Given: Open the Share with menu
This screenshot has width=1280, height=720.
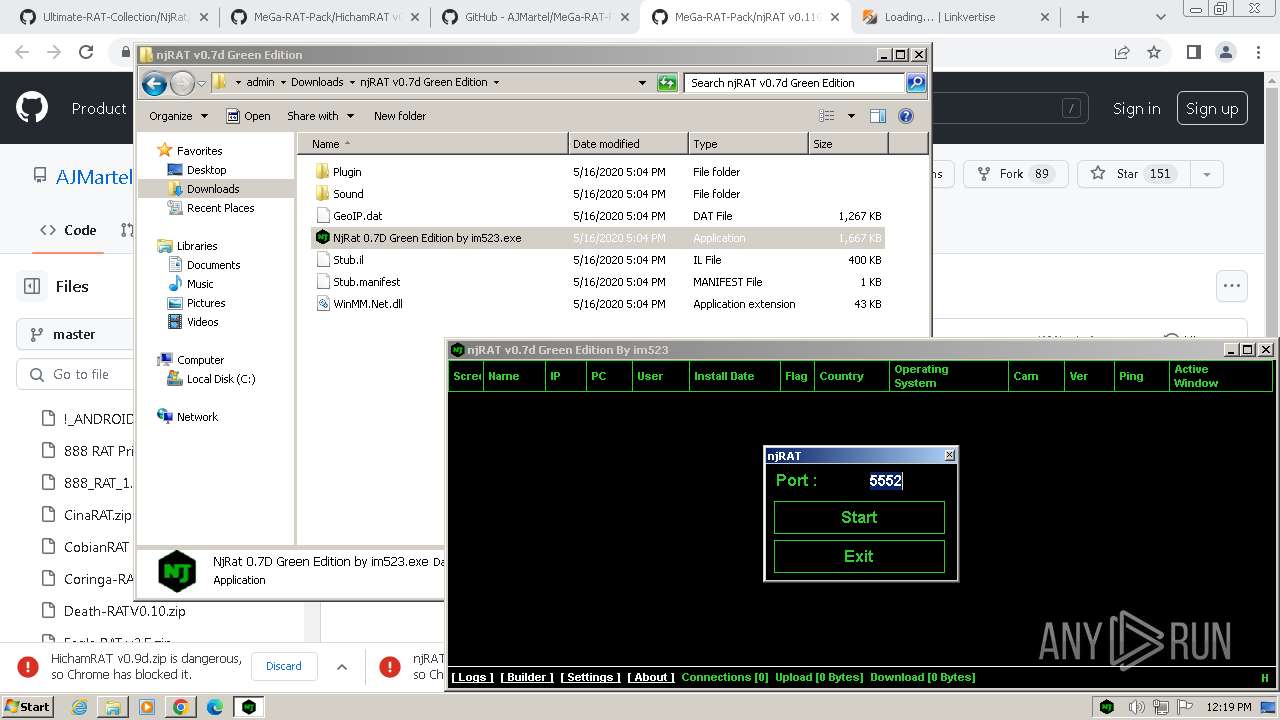Looking at the screenshot, I should [320, 116].
